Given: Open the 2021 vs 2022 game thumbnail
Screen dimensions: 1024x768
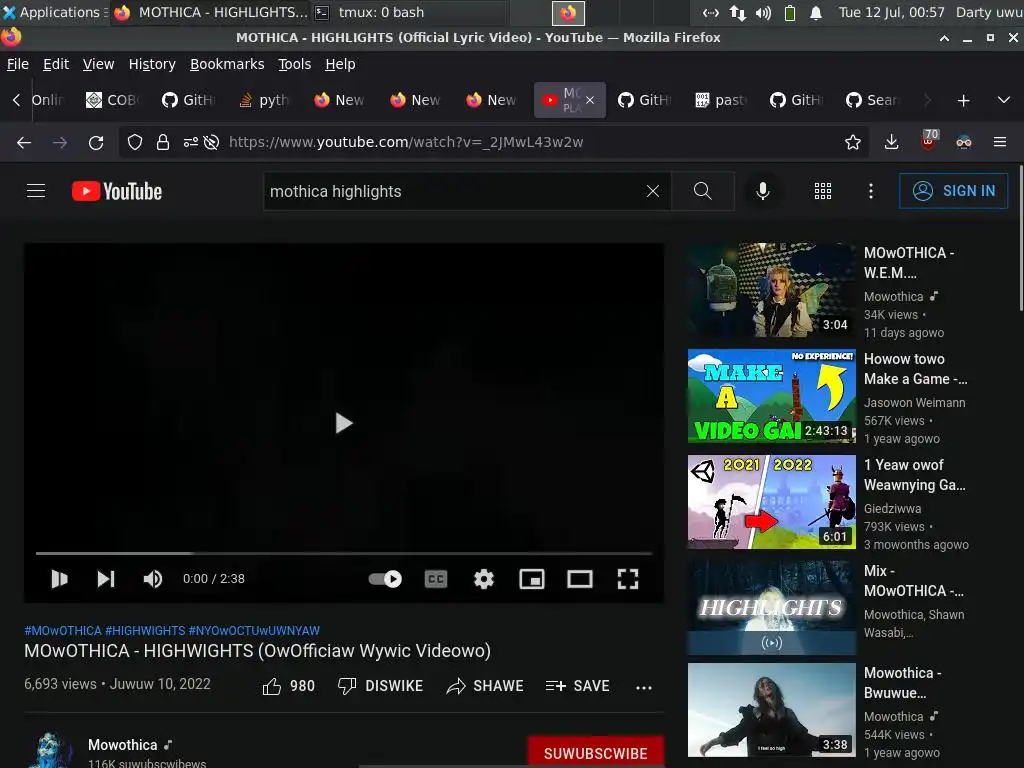Looking at the screenshot, I should point(771,502).
